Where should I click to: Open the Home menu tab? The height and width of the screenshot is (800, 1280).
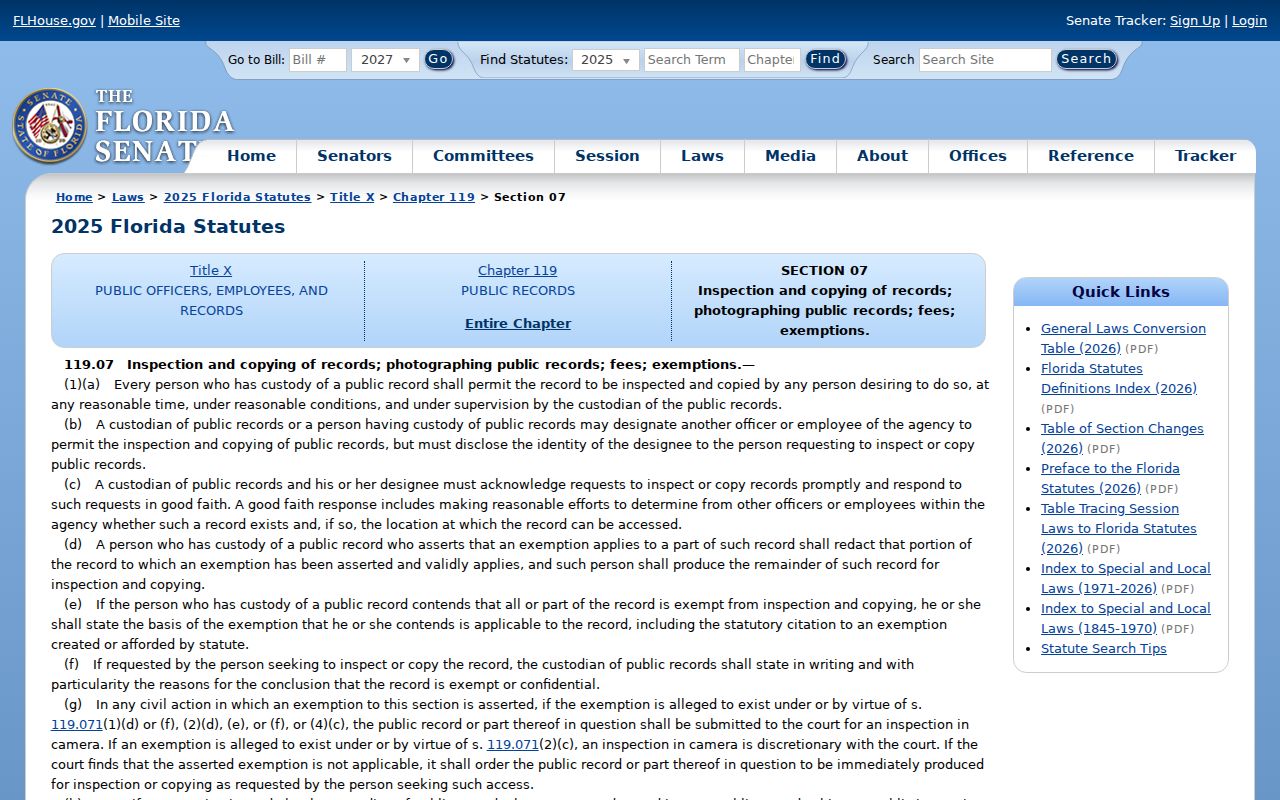(x=251, y=156)
